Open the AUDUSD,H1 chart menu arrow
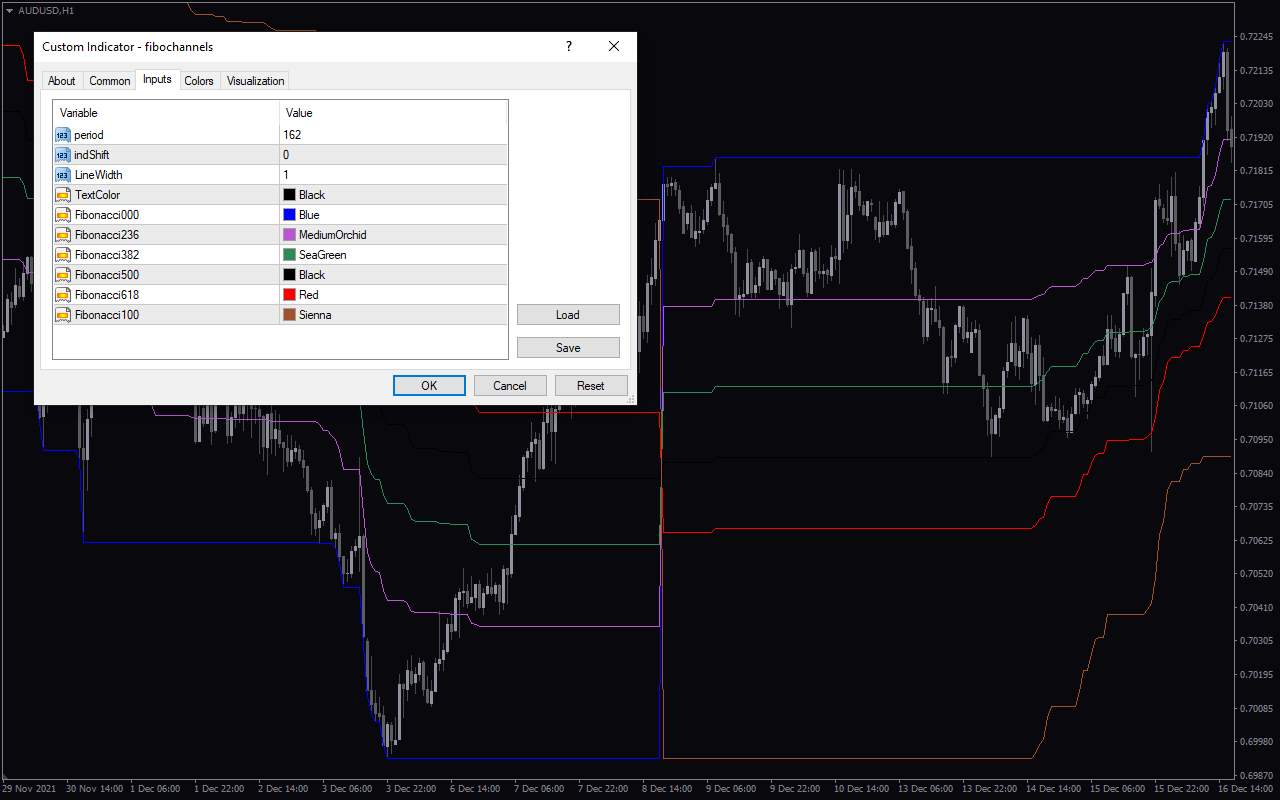 click(x=10, y=10)
